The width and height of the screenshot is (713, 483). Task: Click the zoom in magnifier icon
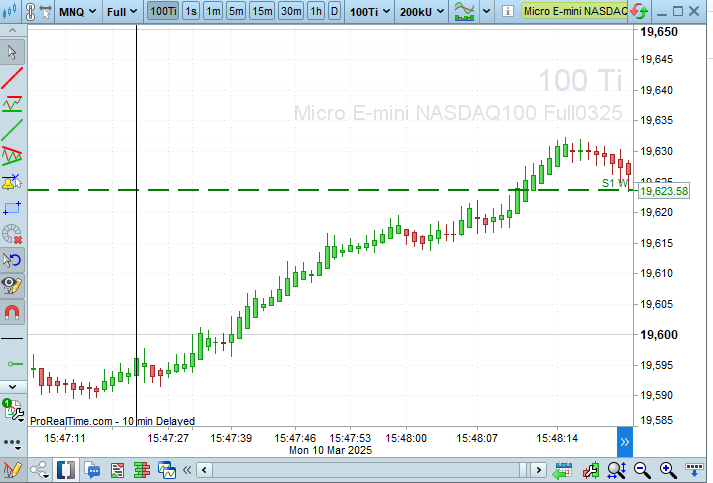pos(668,470)
